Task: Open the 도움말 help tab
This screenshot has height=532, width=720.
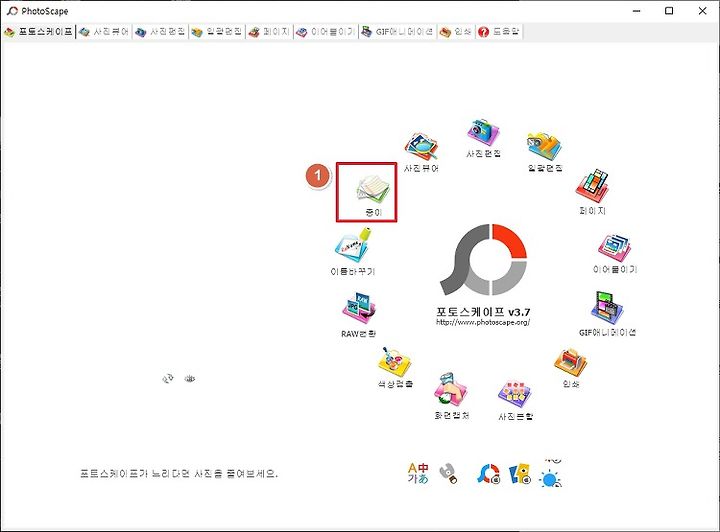Action: 499,32
